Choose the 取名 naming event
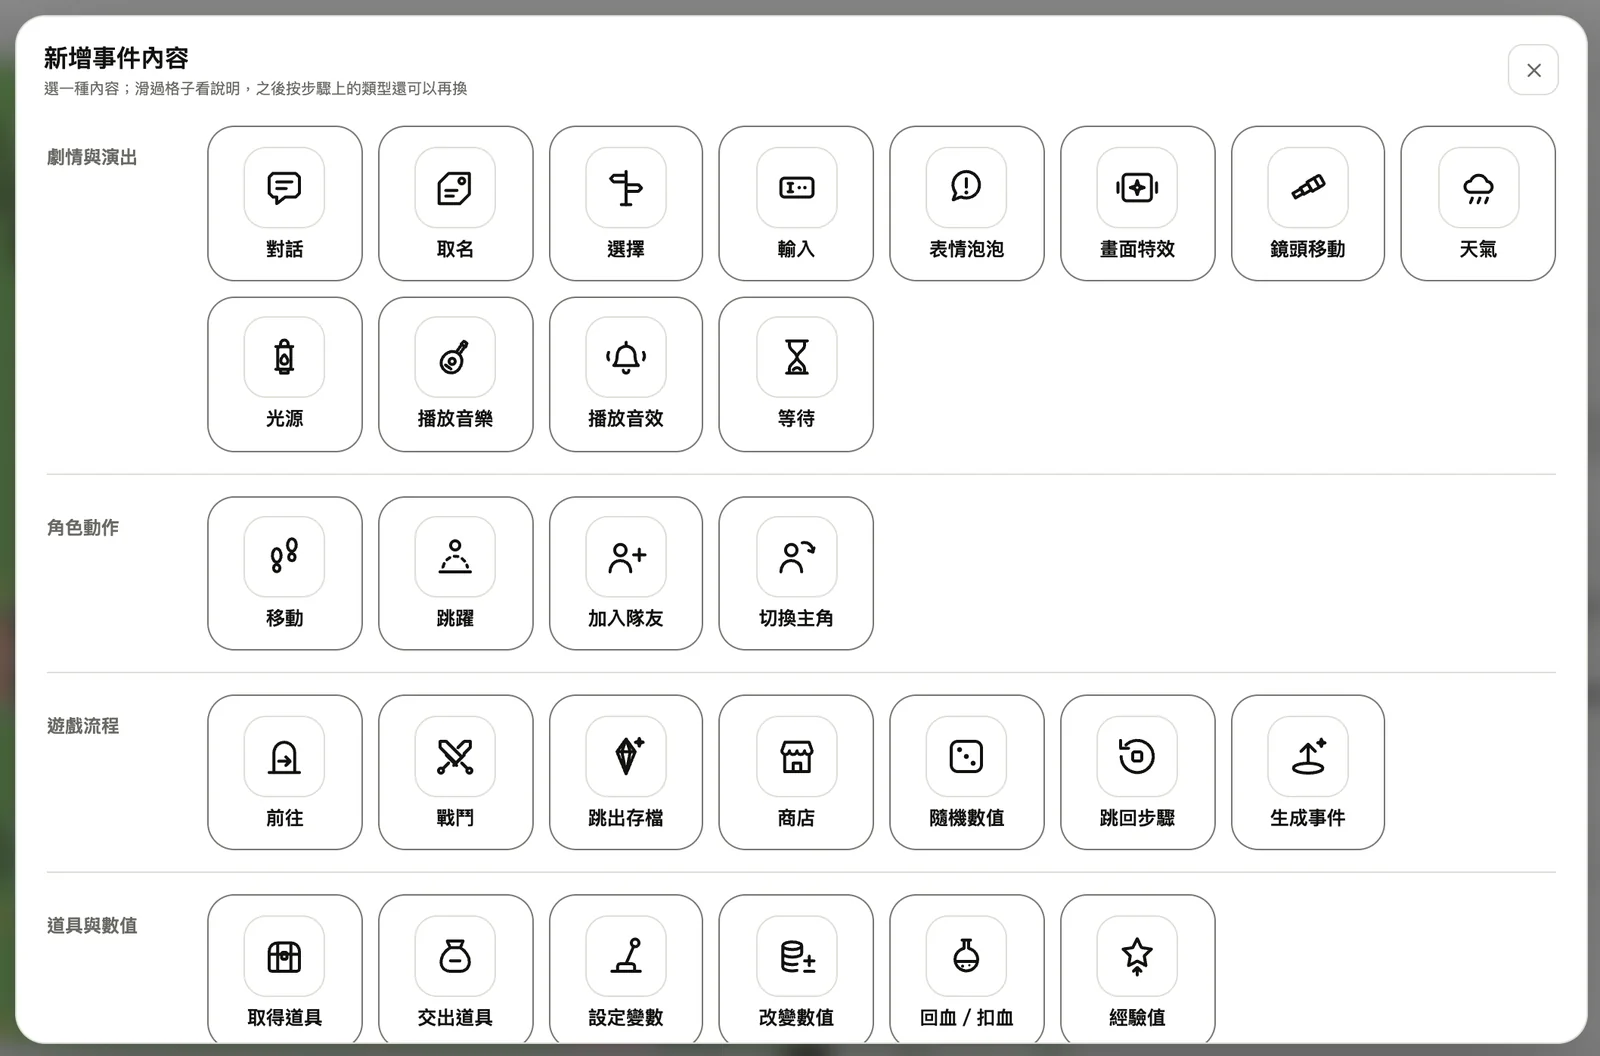The height and width of the screenshot is (1056, 1600). click(x=455, y=204)
